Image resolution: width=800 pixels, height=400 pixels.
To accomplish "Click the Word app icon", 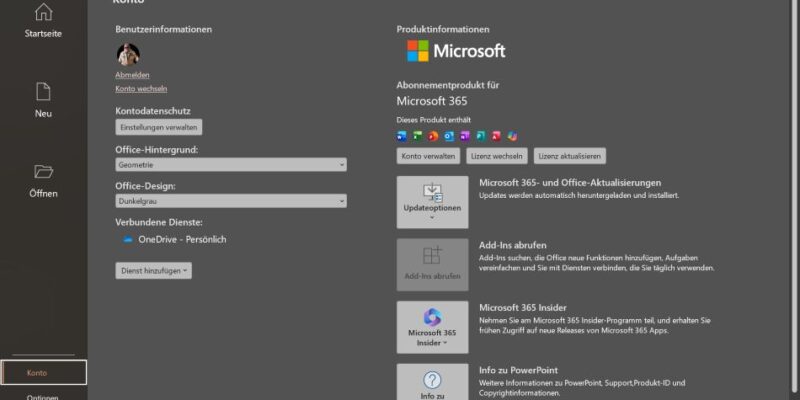I will (402, 136).
